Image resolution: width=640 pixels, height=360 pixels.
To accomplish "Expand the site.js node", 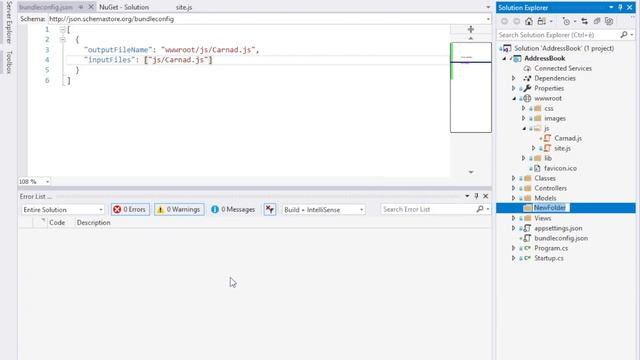I will click(x=533, y=148).
